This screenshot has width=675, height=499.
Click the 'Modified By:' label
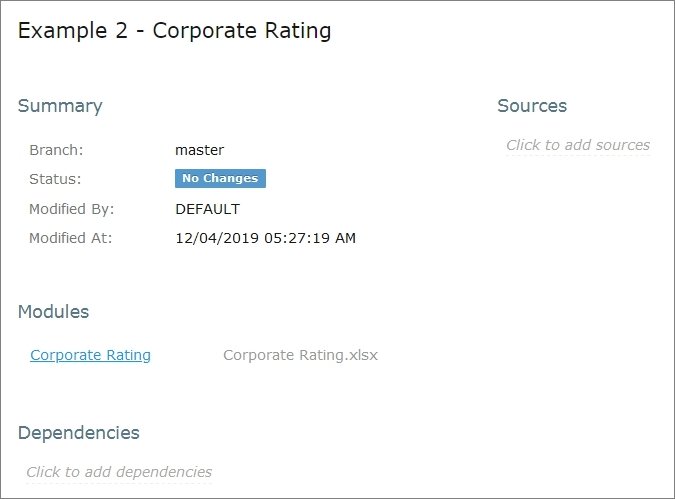point(72,210)
